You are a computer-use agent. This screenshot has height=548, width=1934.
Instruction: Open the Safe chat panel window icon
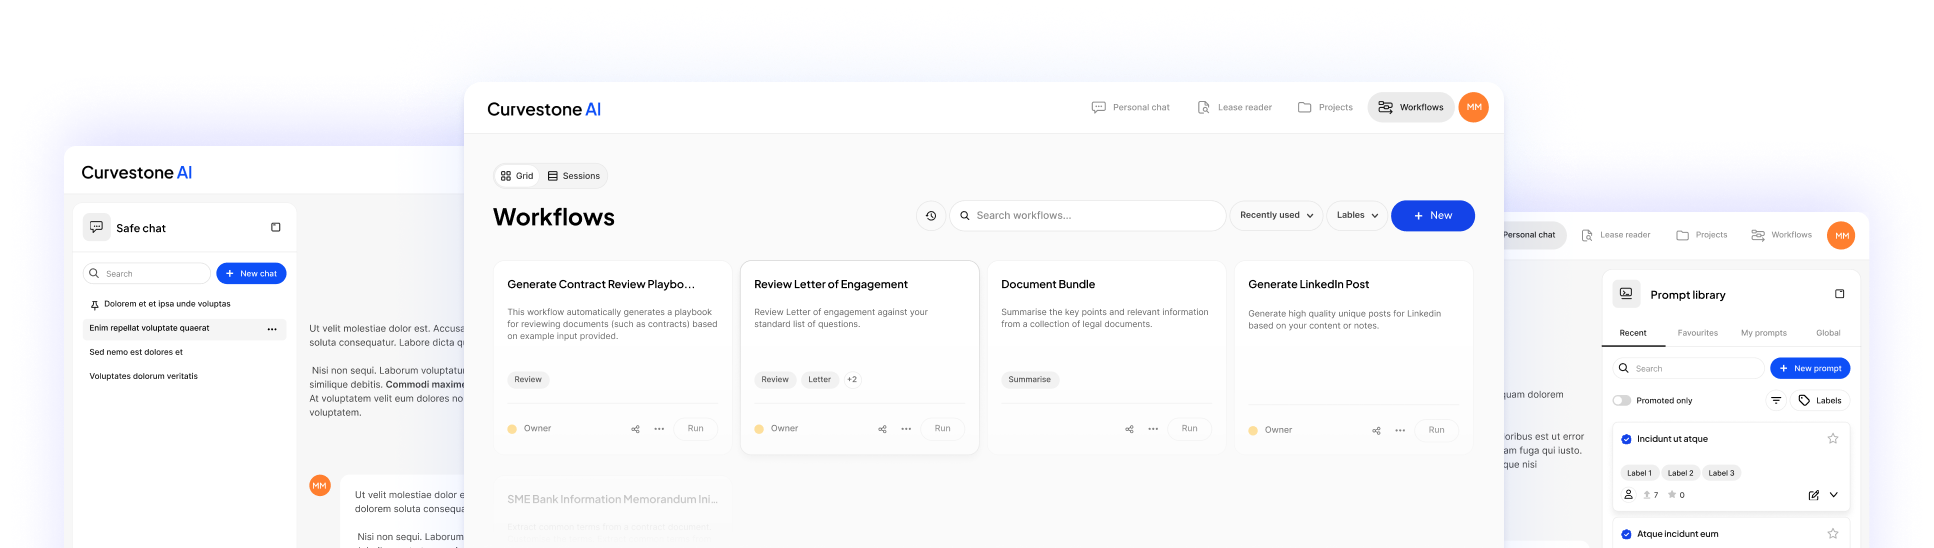tap(276, 228)
